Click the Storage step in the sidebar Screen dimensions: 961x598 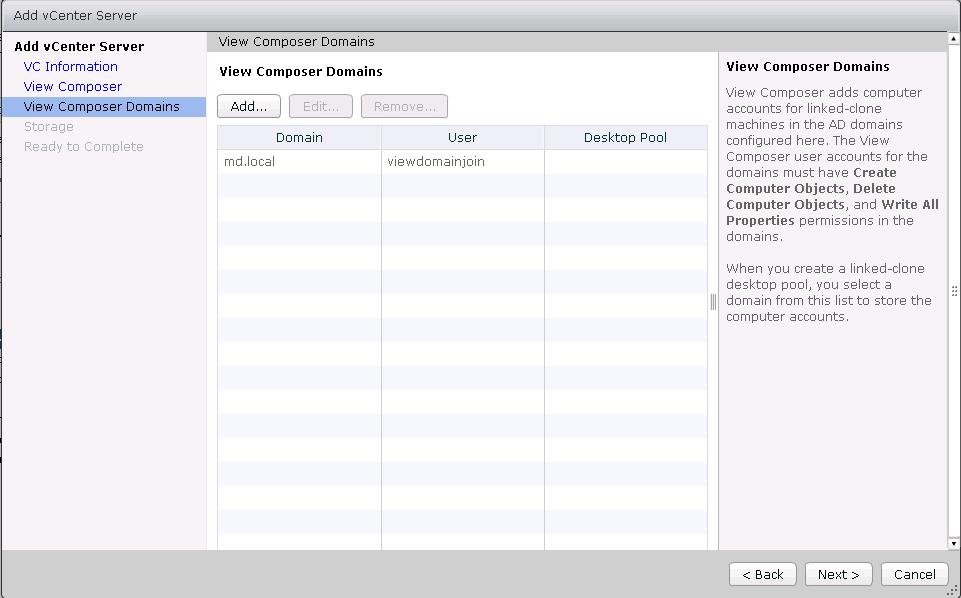pos(48,127)
